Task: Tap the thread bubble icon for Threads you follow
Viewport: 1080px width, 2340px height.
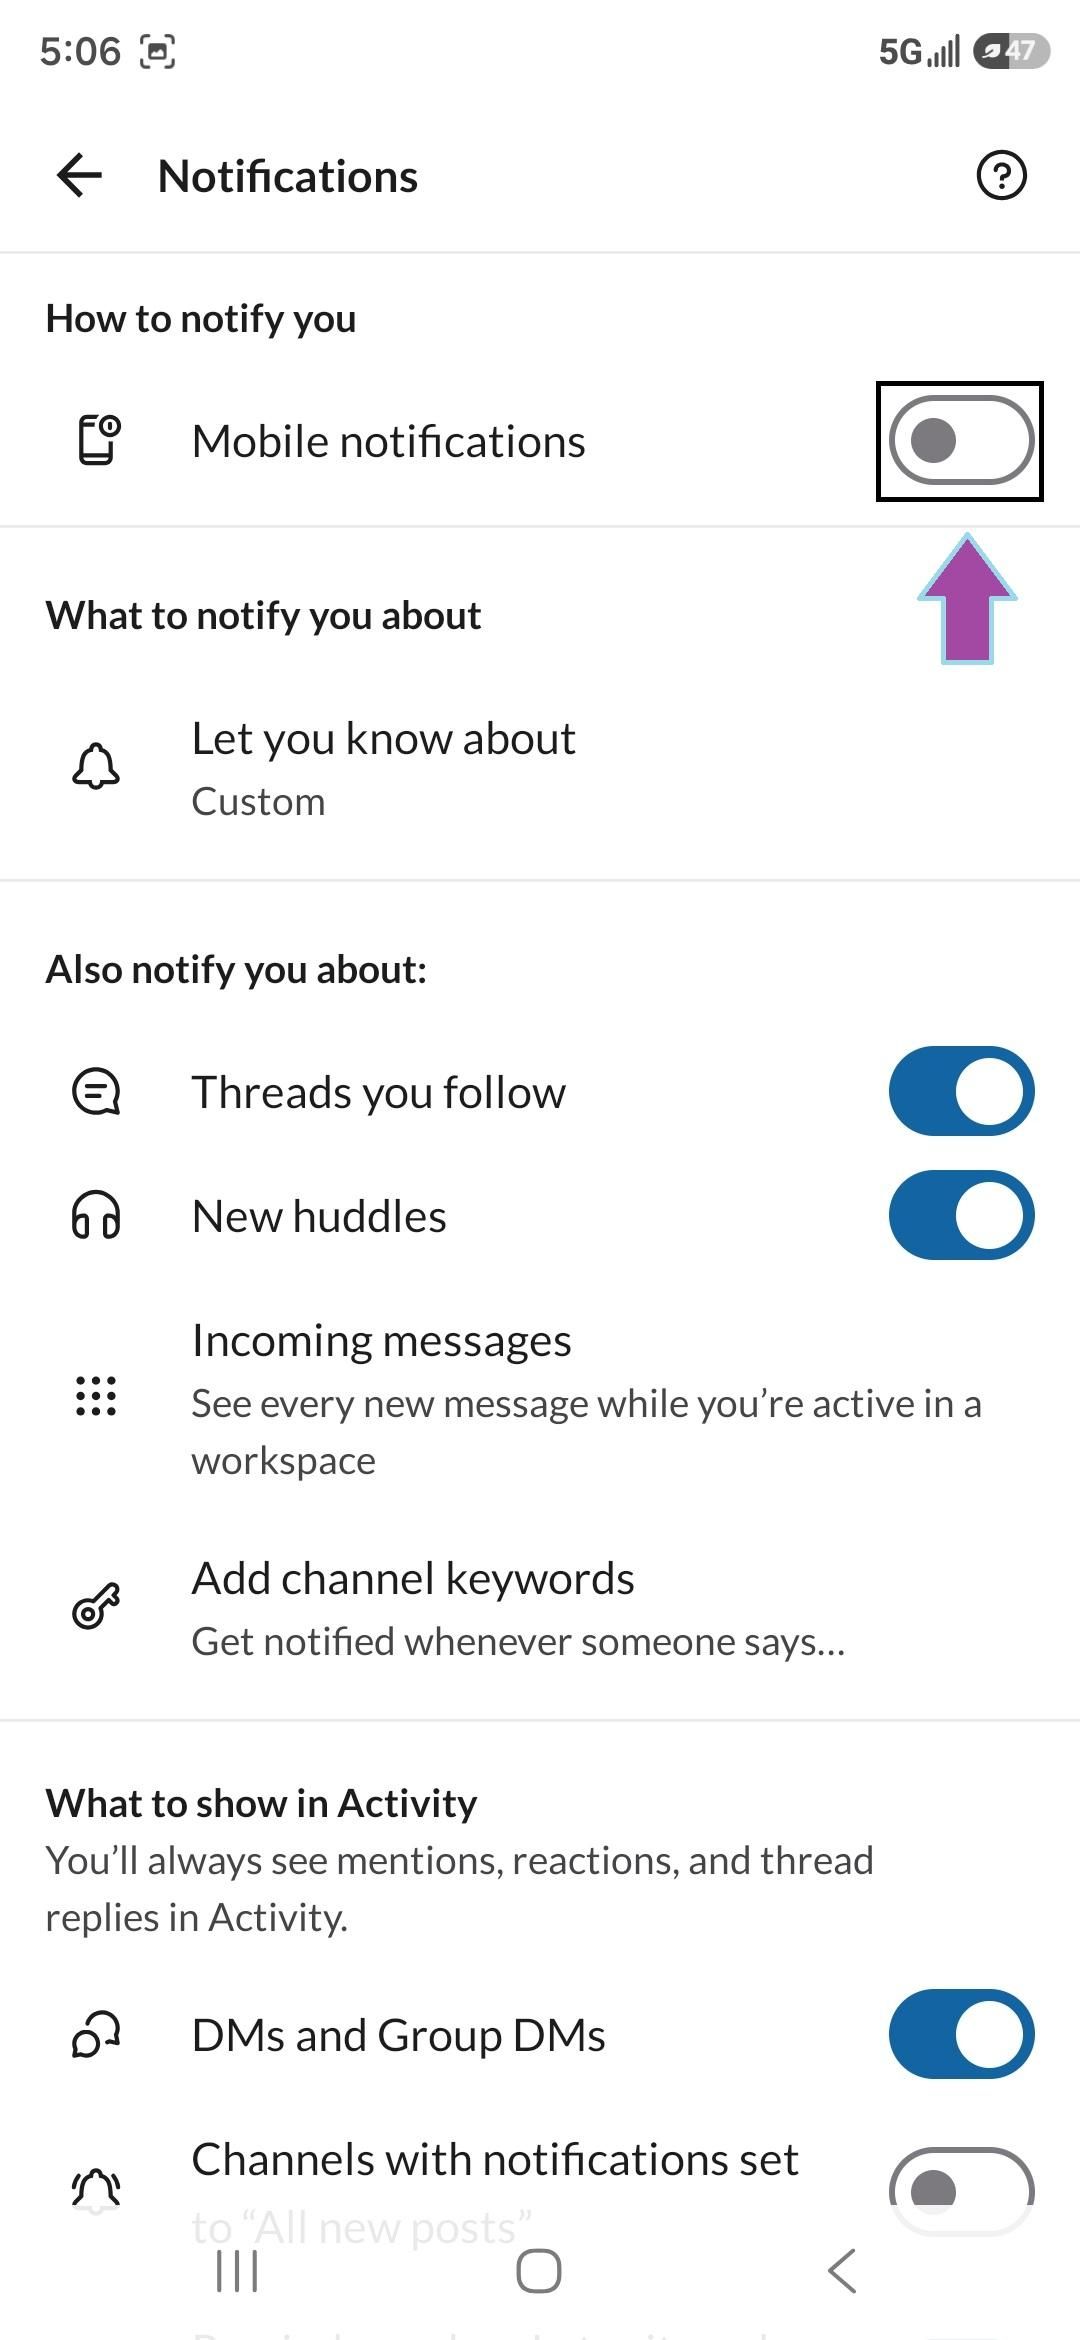Action: click(96, 1091)
